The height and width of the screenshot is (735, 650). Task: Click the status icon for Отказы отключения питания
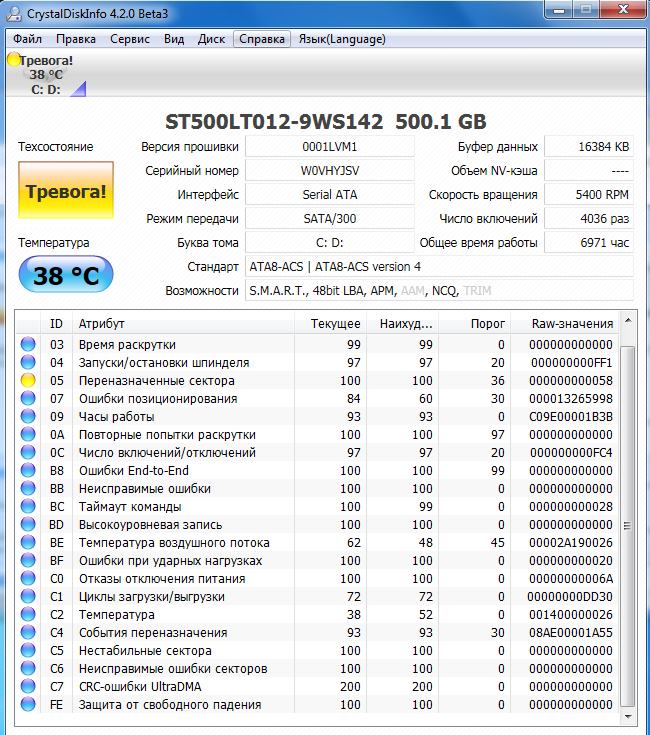[x=28, y=578]
